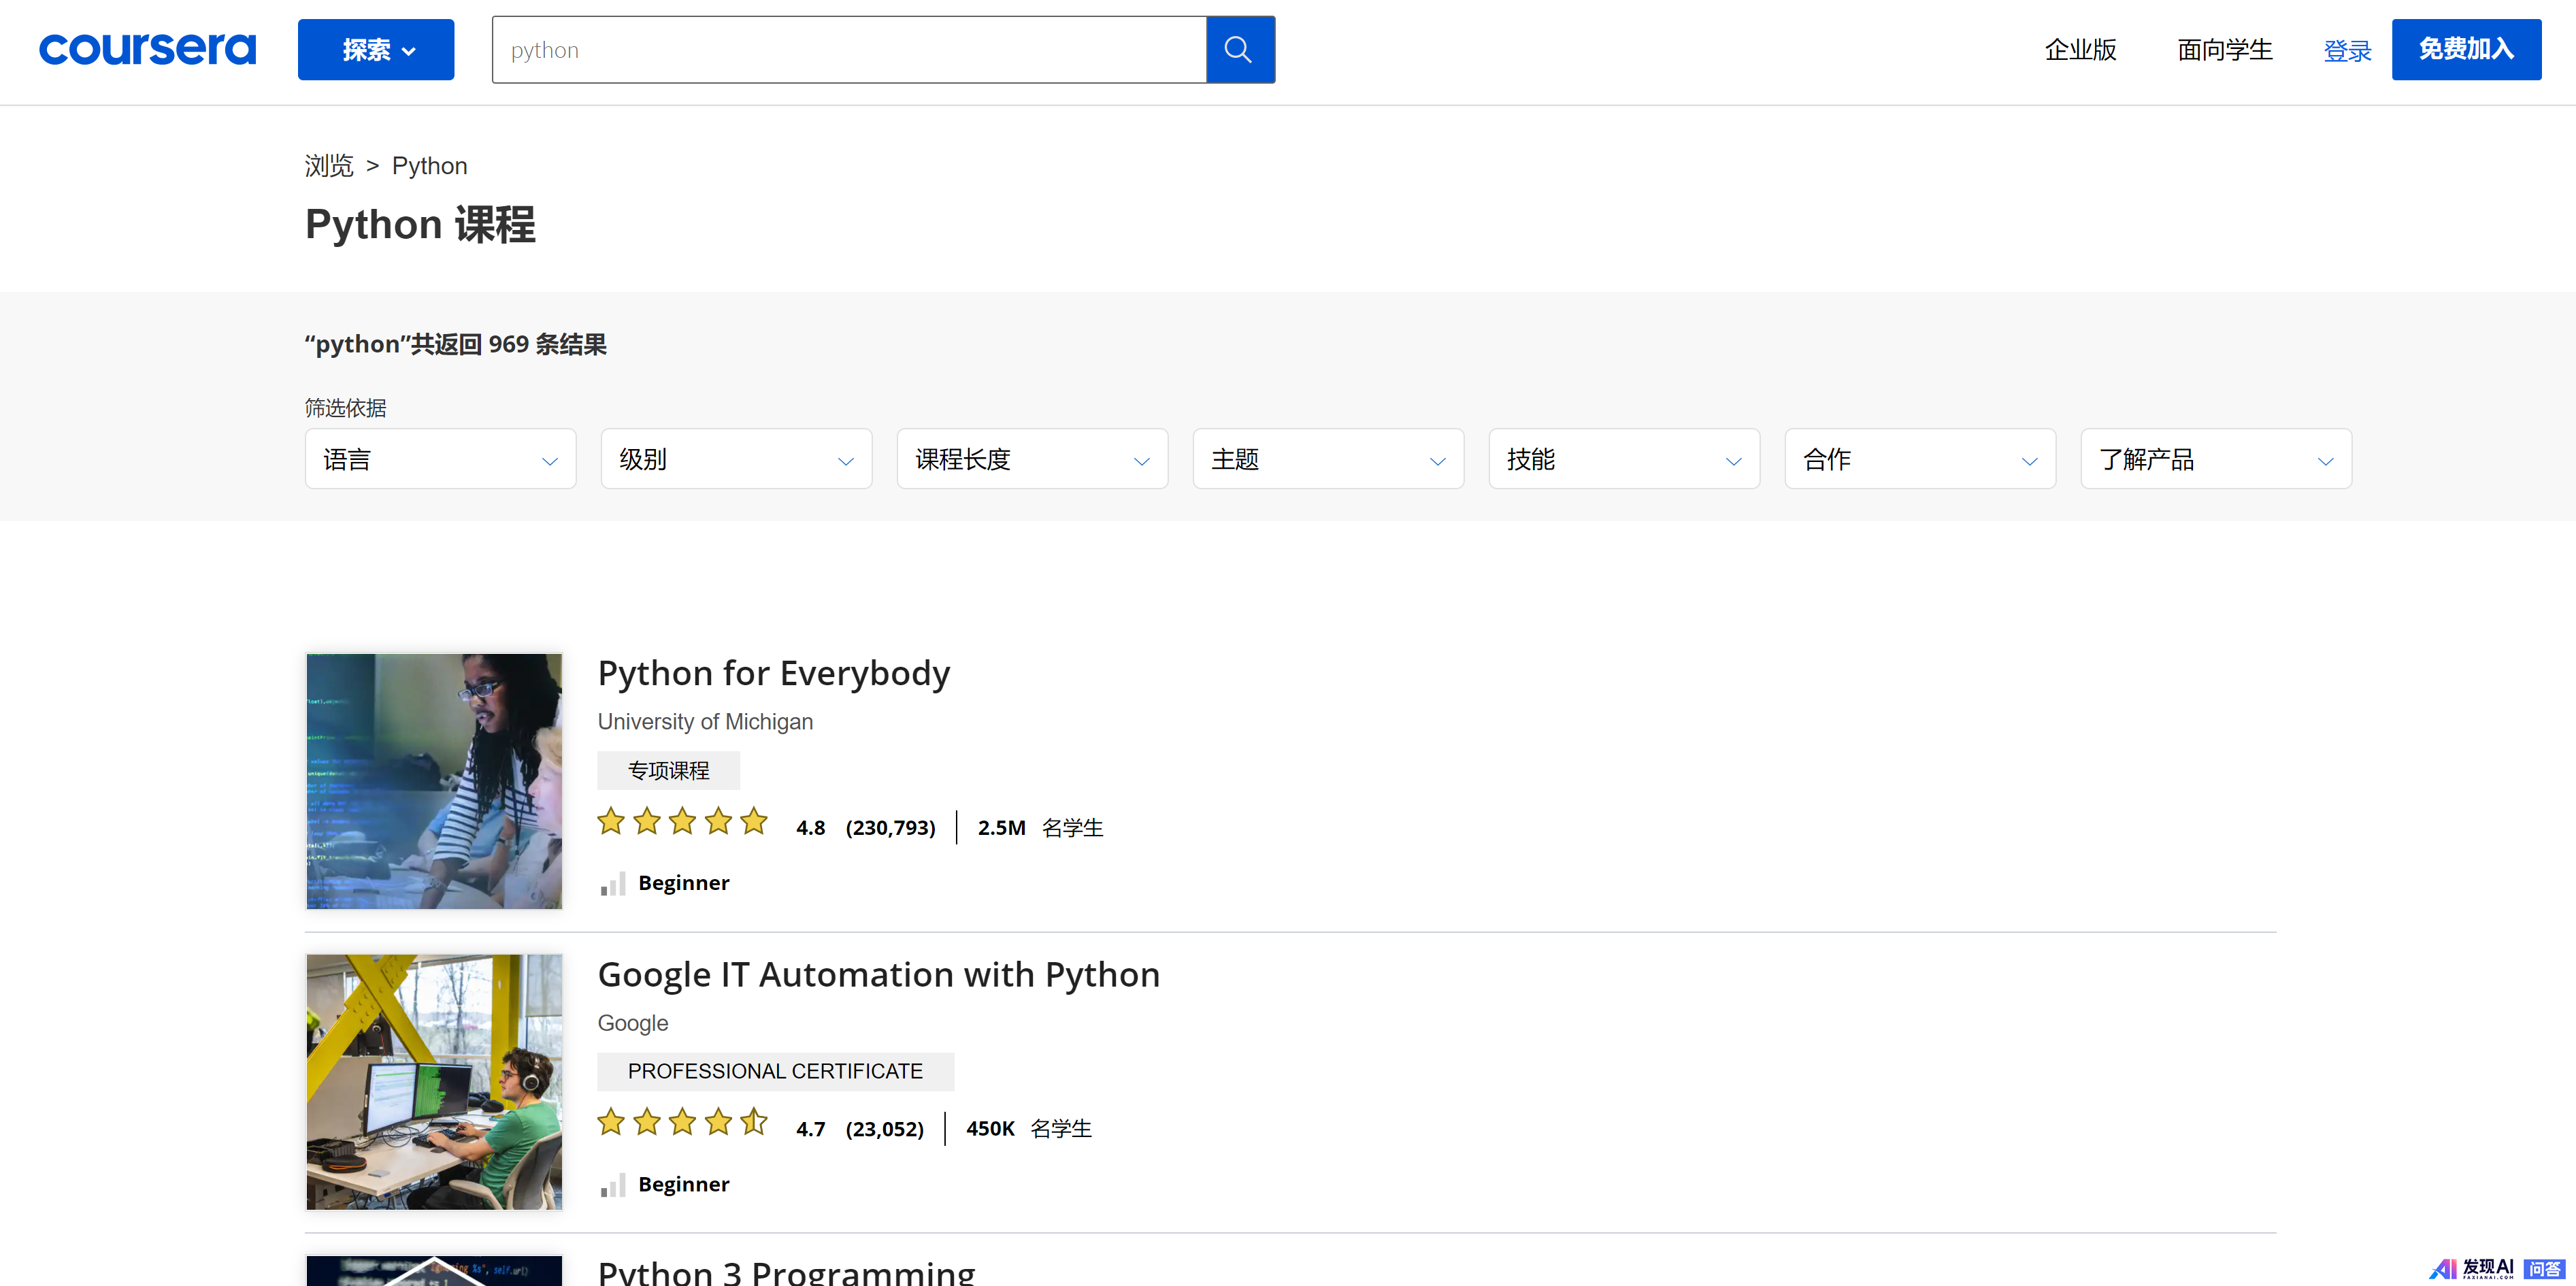Expand the 技能 filter dropdown
The height and width of the screenshot is (1286, 2576).
click(1624, 459)
